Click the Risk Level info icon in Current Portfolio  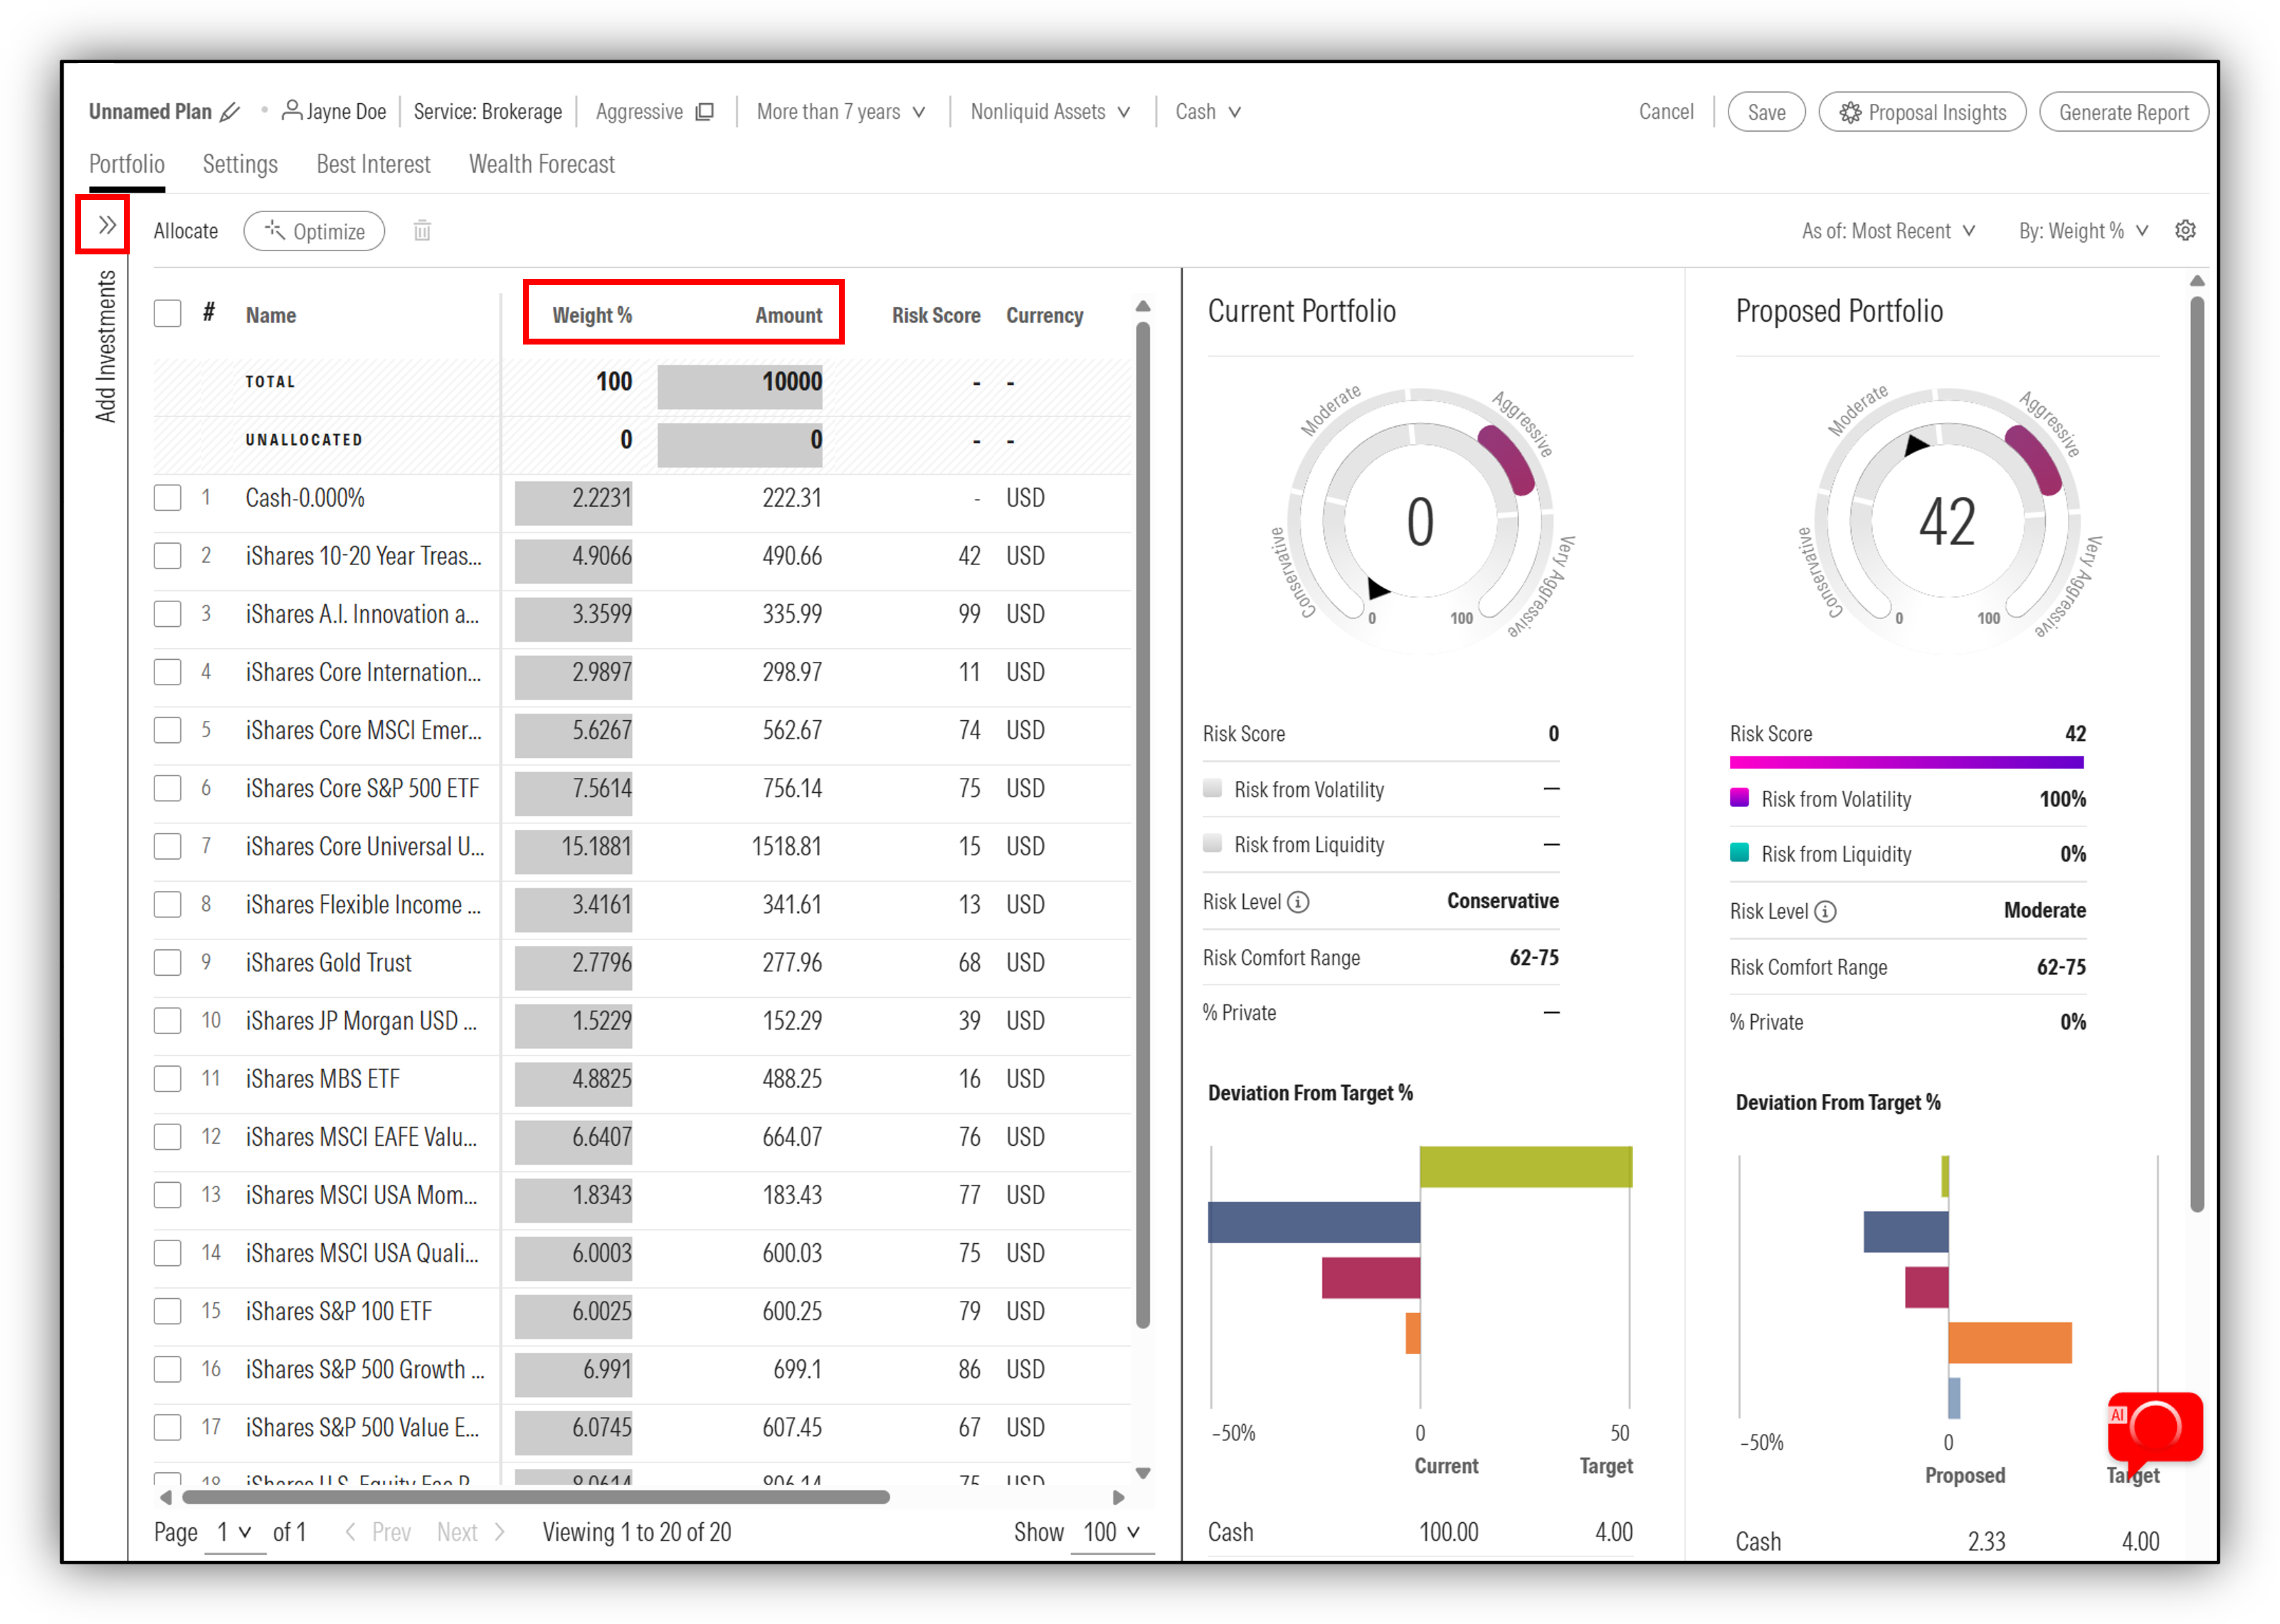(x=1298, y=902)
